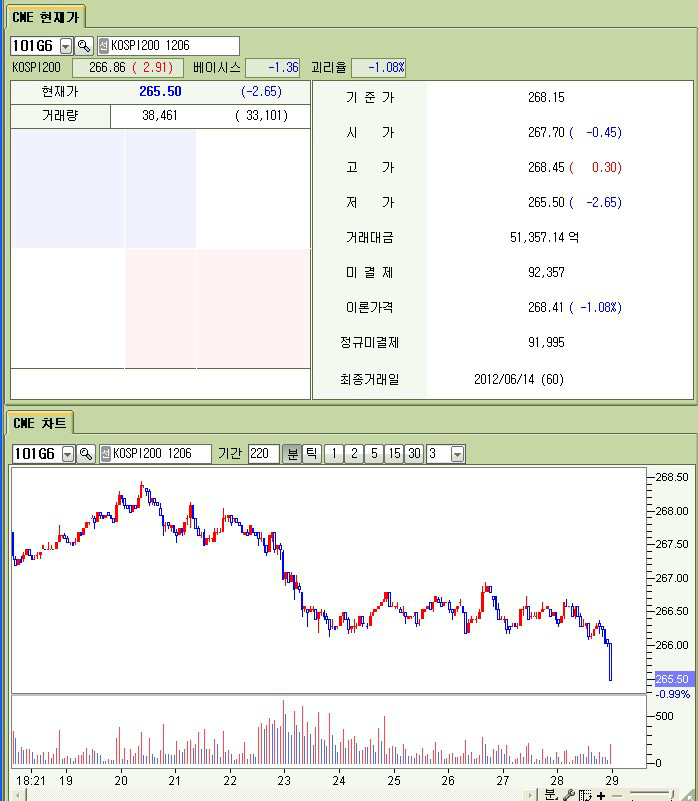Switch to the CME 차트 tab
Image resolution: width=698 pixels, height=801 pixels.
(x=40, y=423)
